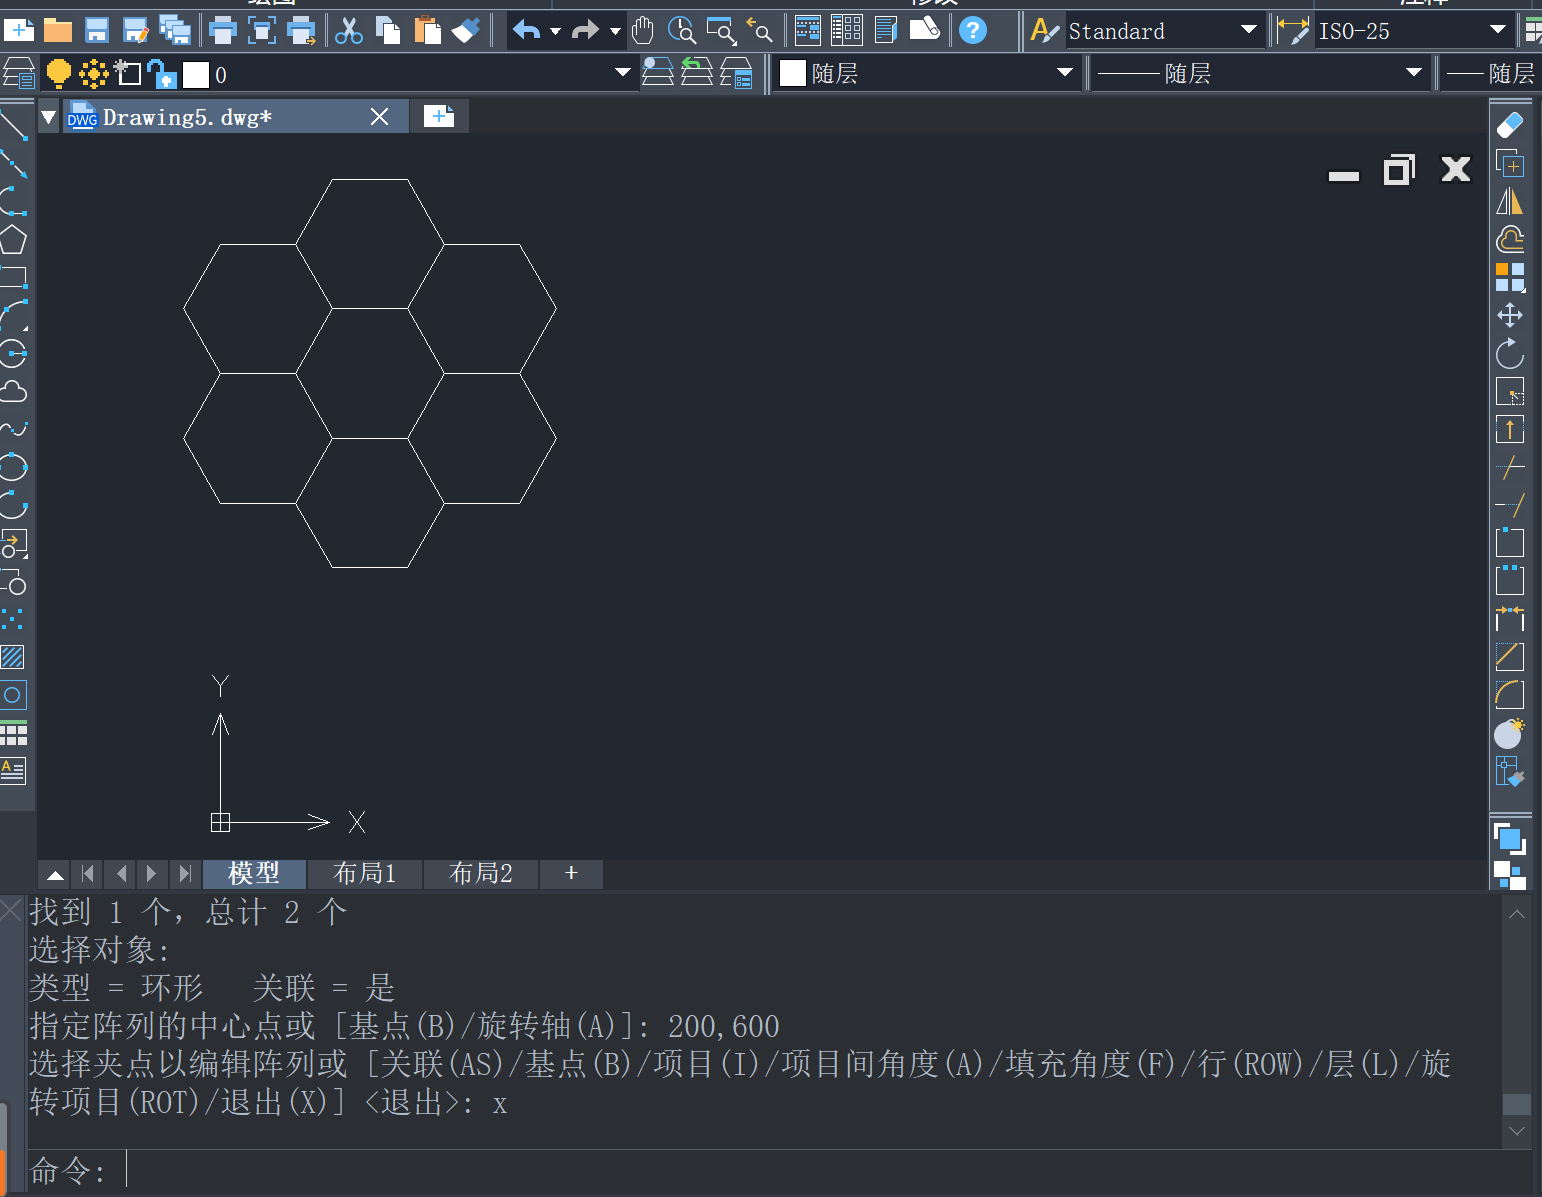Click the white 随层 color swatch
This screenshot has width=1542, height=1197.
[x=793, y=73]
